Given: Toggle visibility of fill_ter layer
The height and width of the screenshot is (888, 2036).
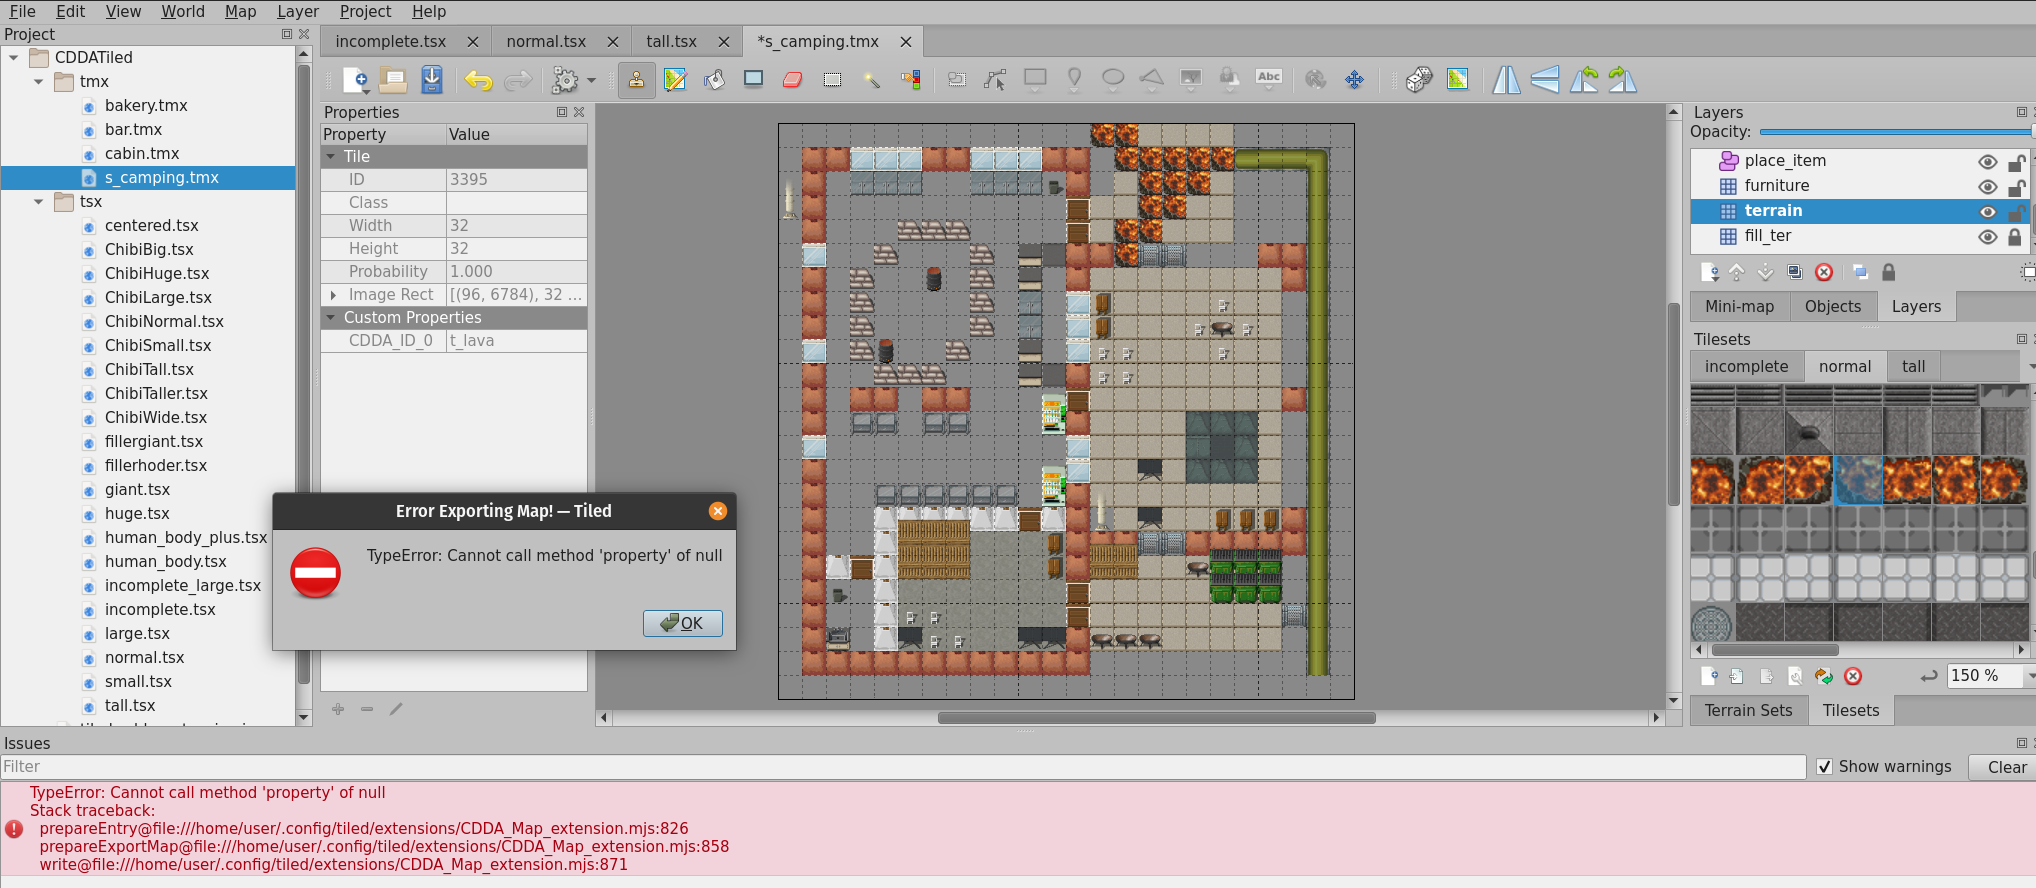Looking at the screenshot, I should click(1987, 237).
